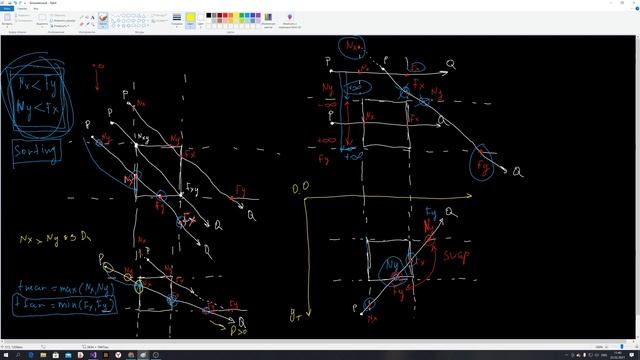640x360 pixels.
Task: Open Customize Quick Access Toolbar dropdown
Action: (x=25, y=3)
